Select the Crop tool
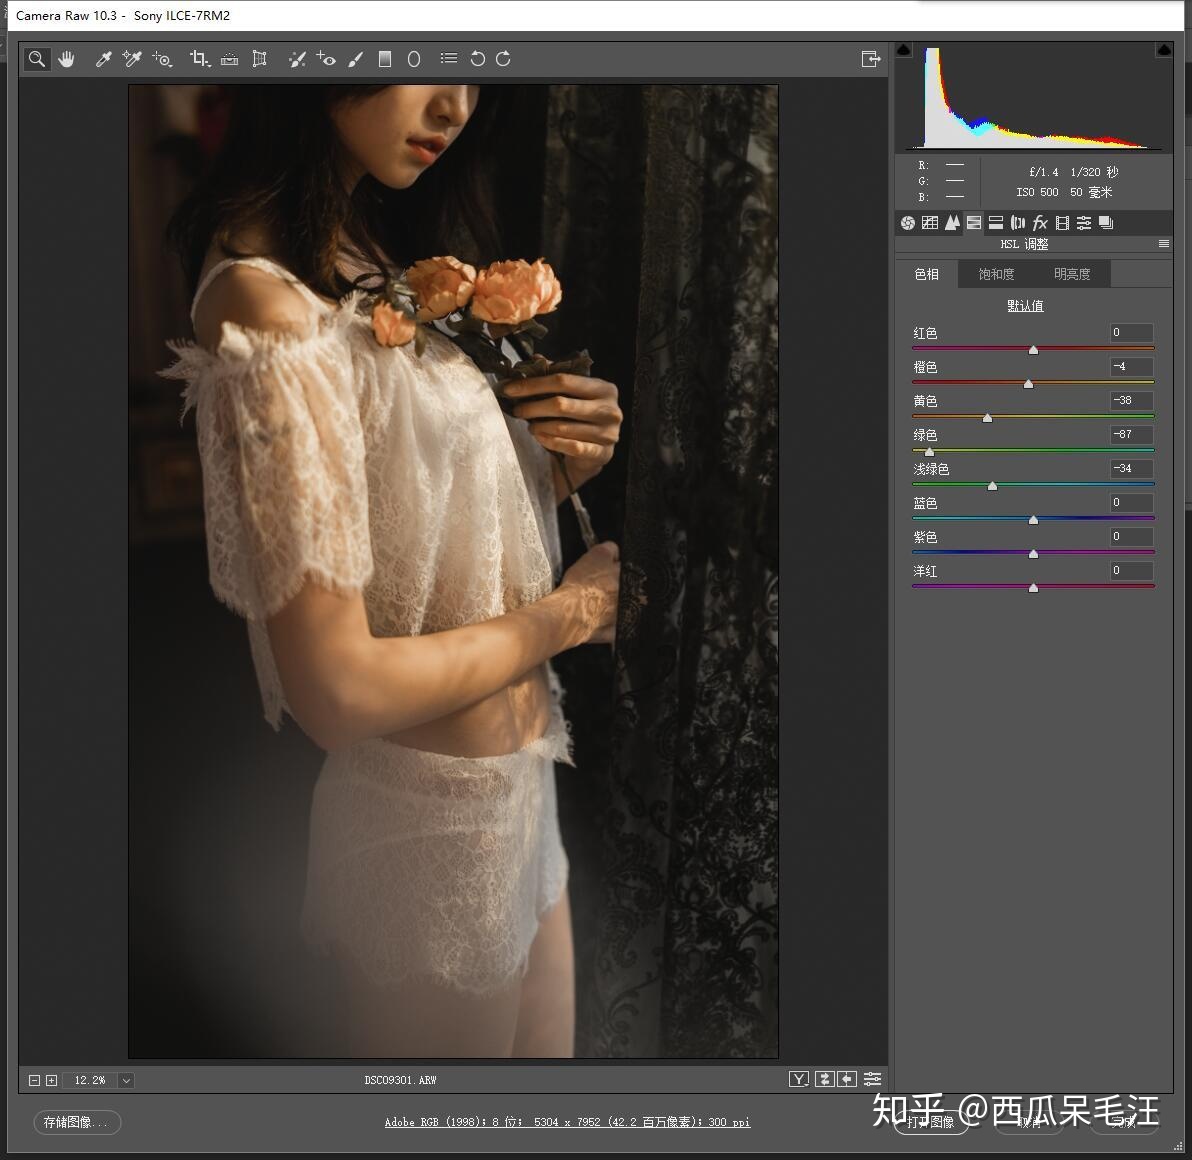1192x1160 pixels. click(x=200, y=59)
